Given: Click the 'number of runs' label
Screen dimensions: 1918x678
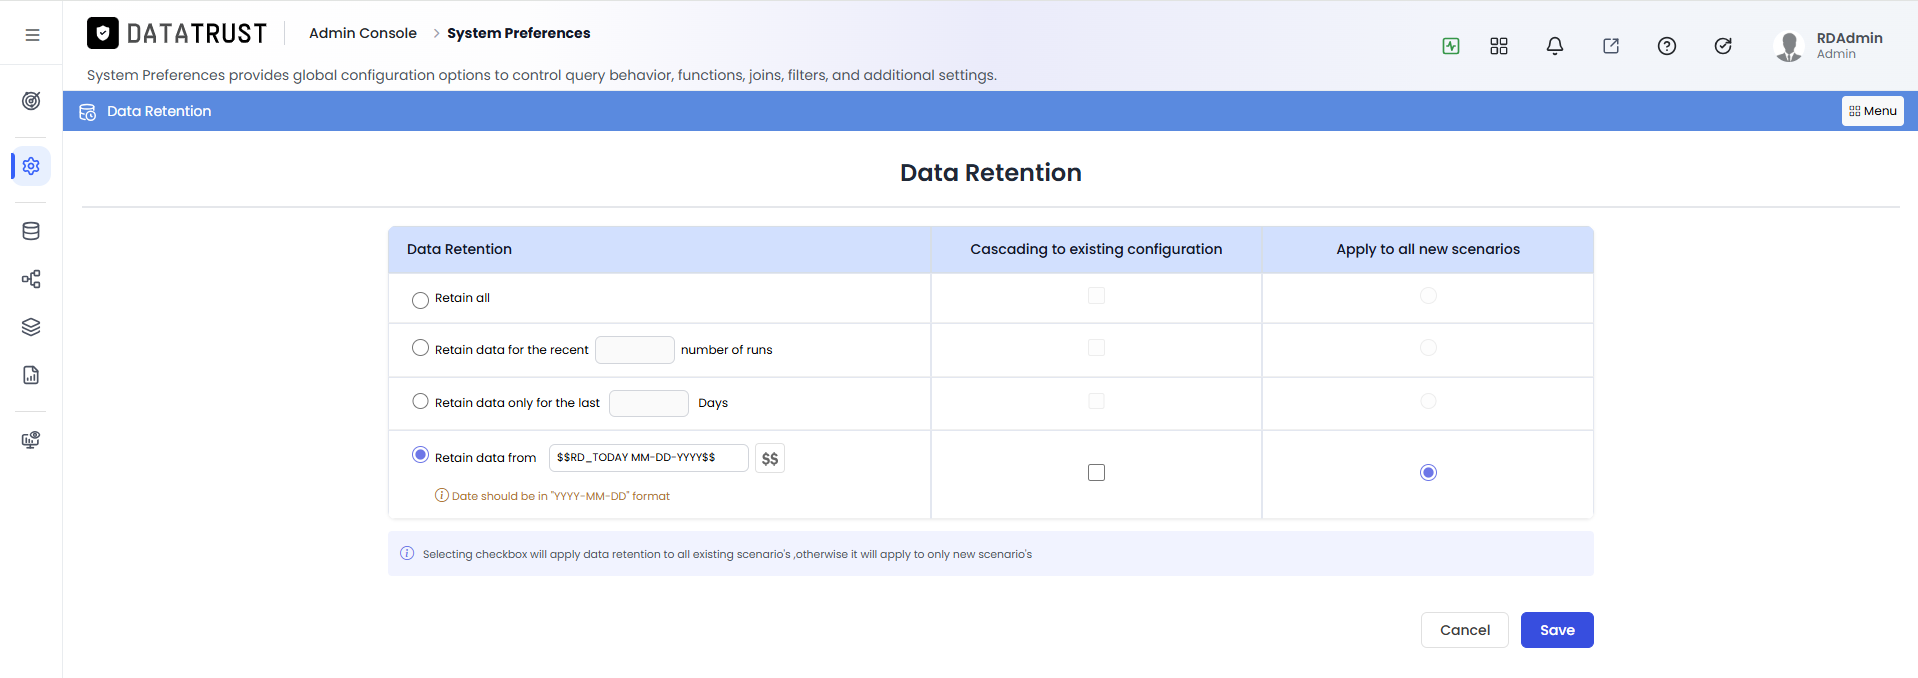Looking at the screenshot, I should click(x=727, y=350).
